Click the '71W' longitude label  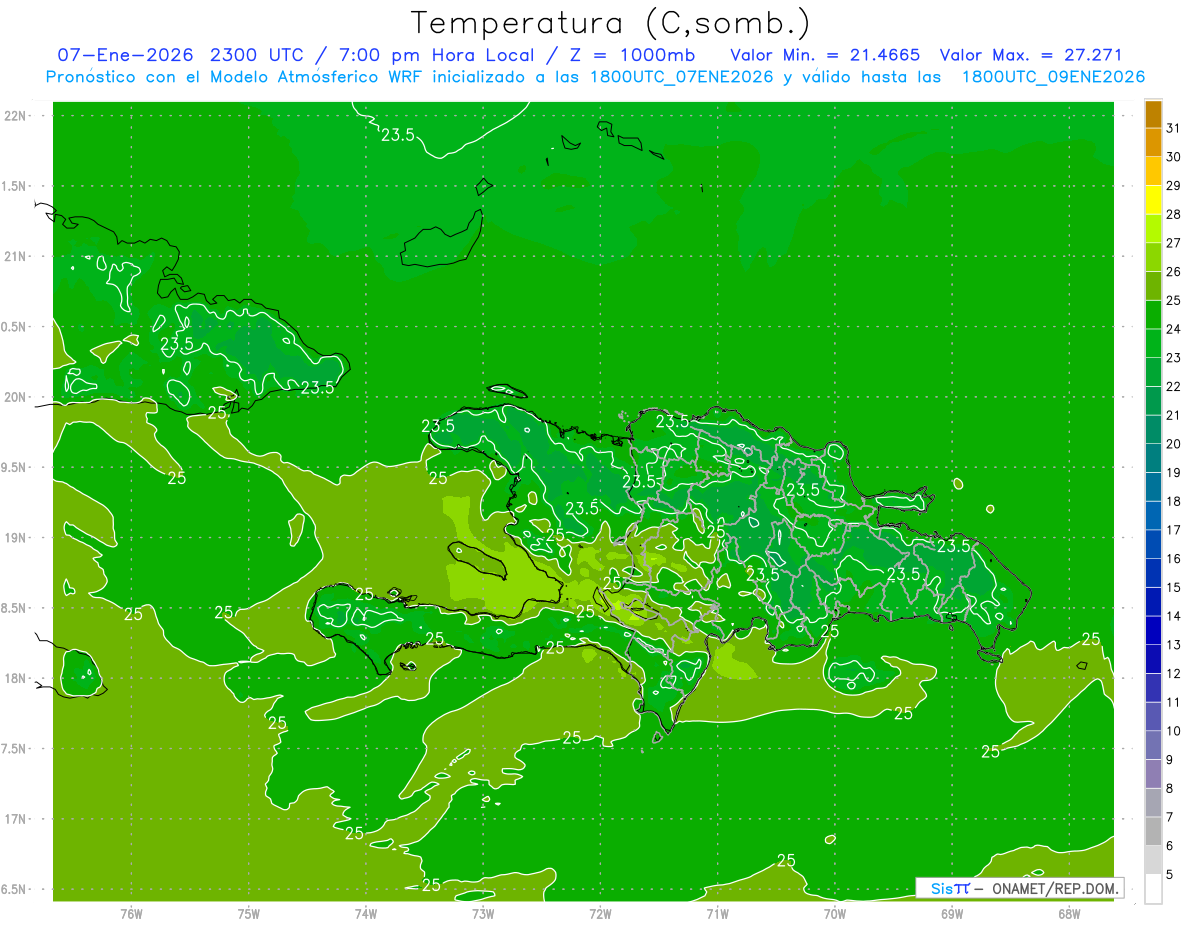point(717,914)
